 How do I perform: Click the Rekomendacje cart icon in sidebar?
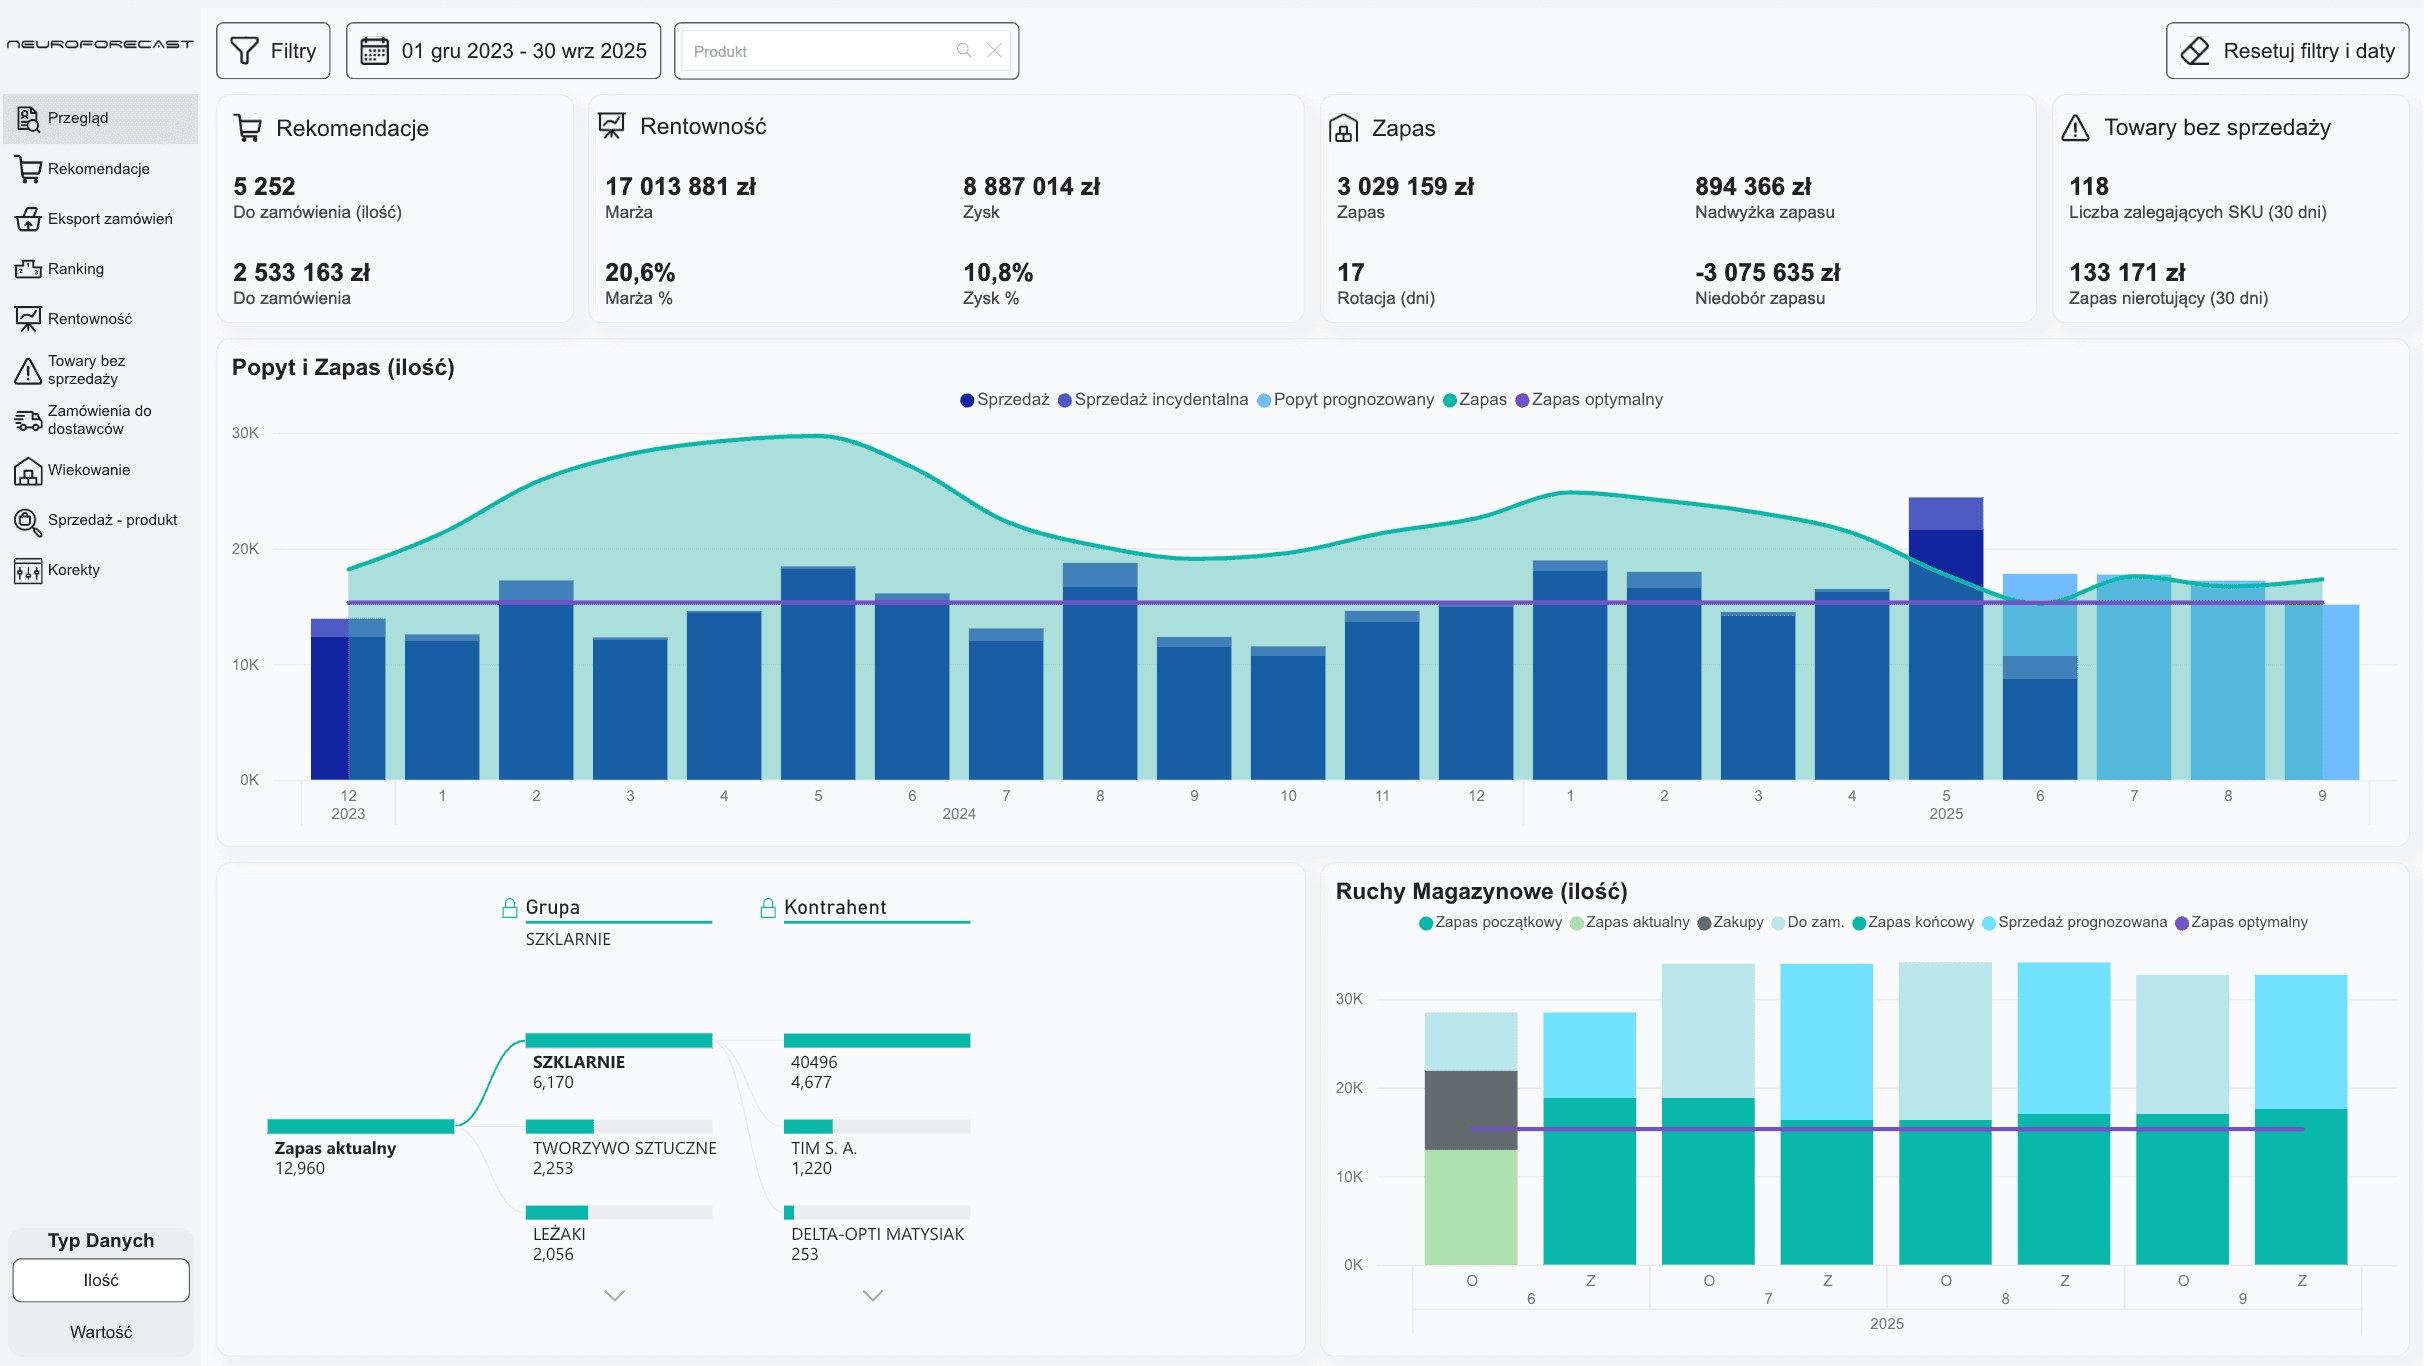28,169
